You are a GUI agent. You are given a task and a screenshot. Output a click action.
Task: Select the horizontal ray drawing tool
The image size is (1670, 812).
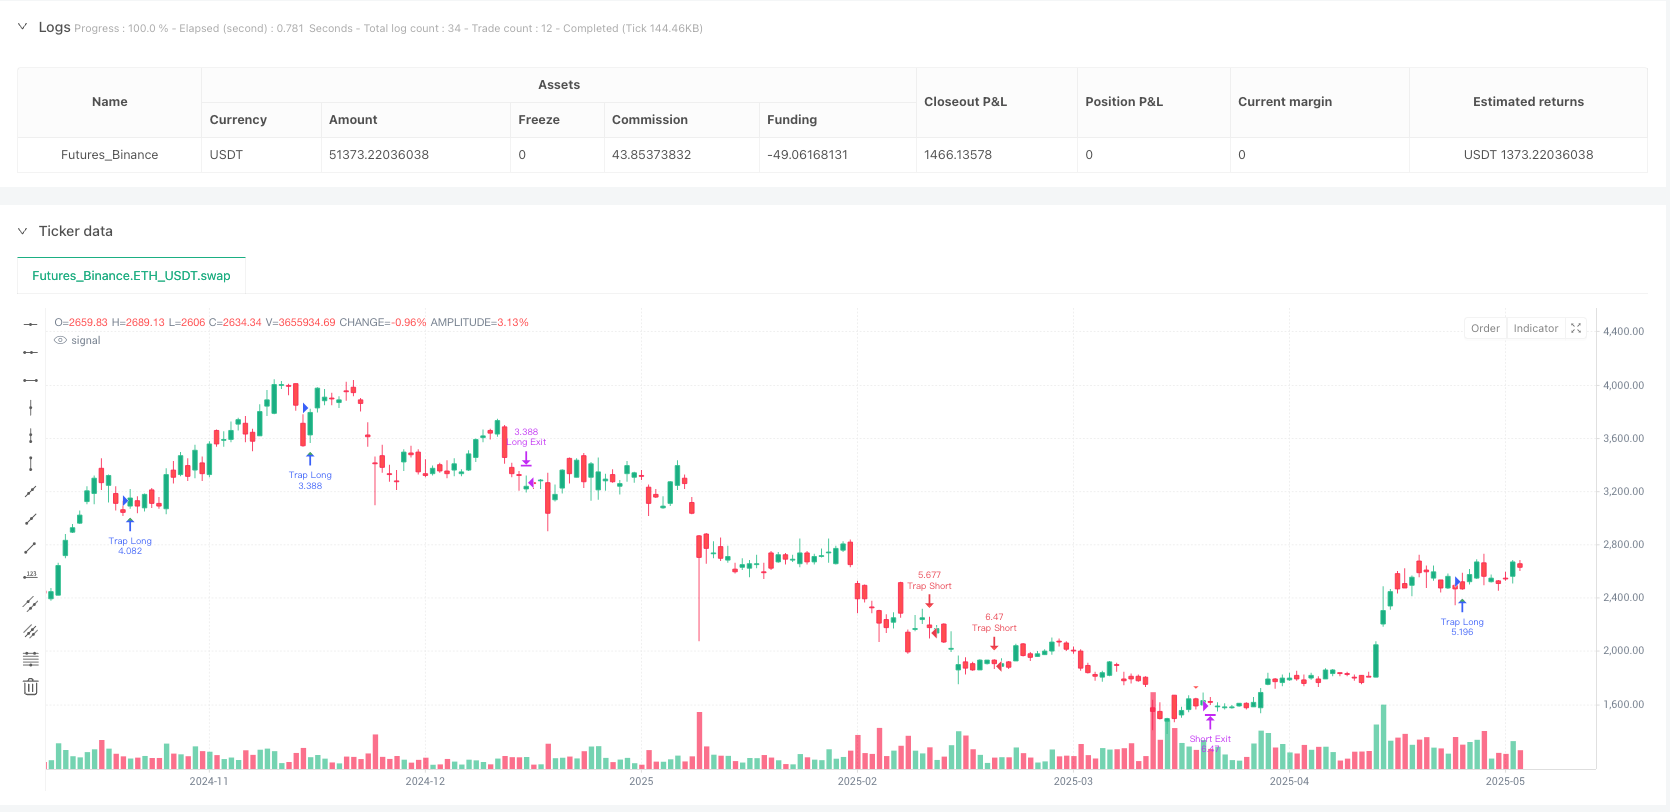pos(30,351)
